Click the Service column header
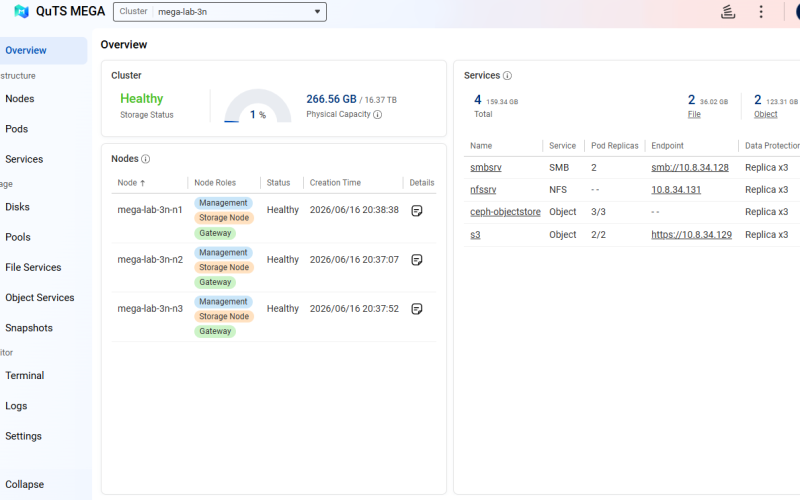 tap(562, 146)
